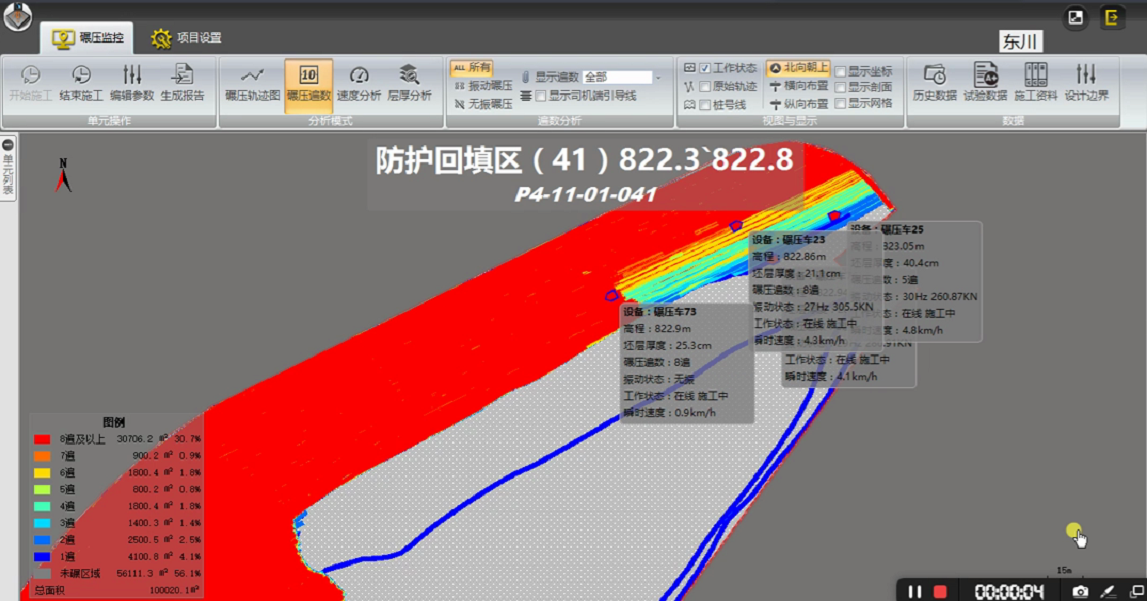
Task: Select 横向布置 layout option
Action: tap(798, 87)
